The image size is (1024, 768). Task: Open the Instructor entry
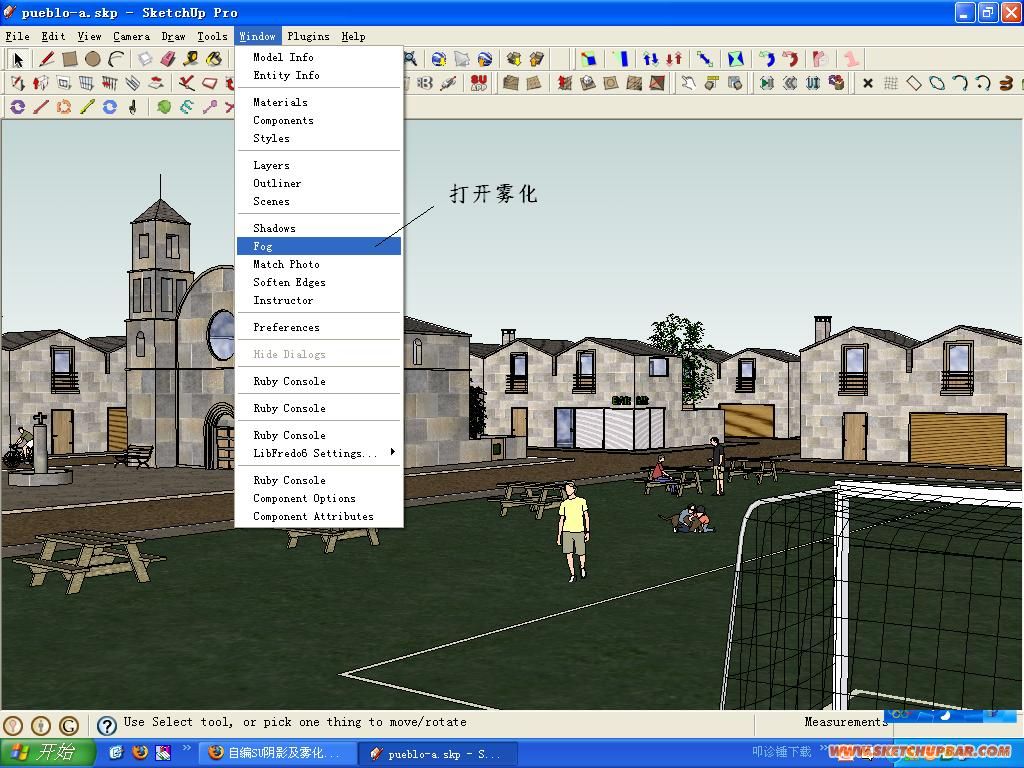pos(319,300)
